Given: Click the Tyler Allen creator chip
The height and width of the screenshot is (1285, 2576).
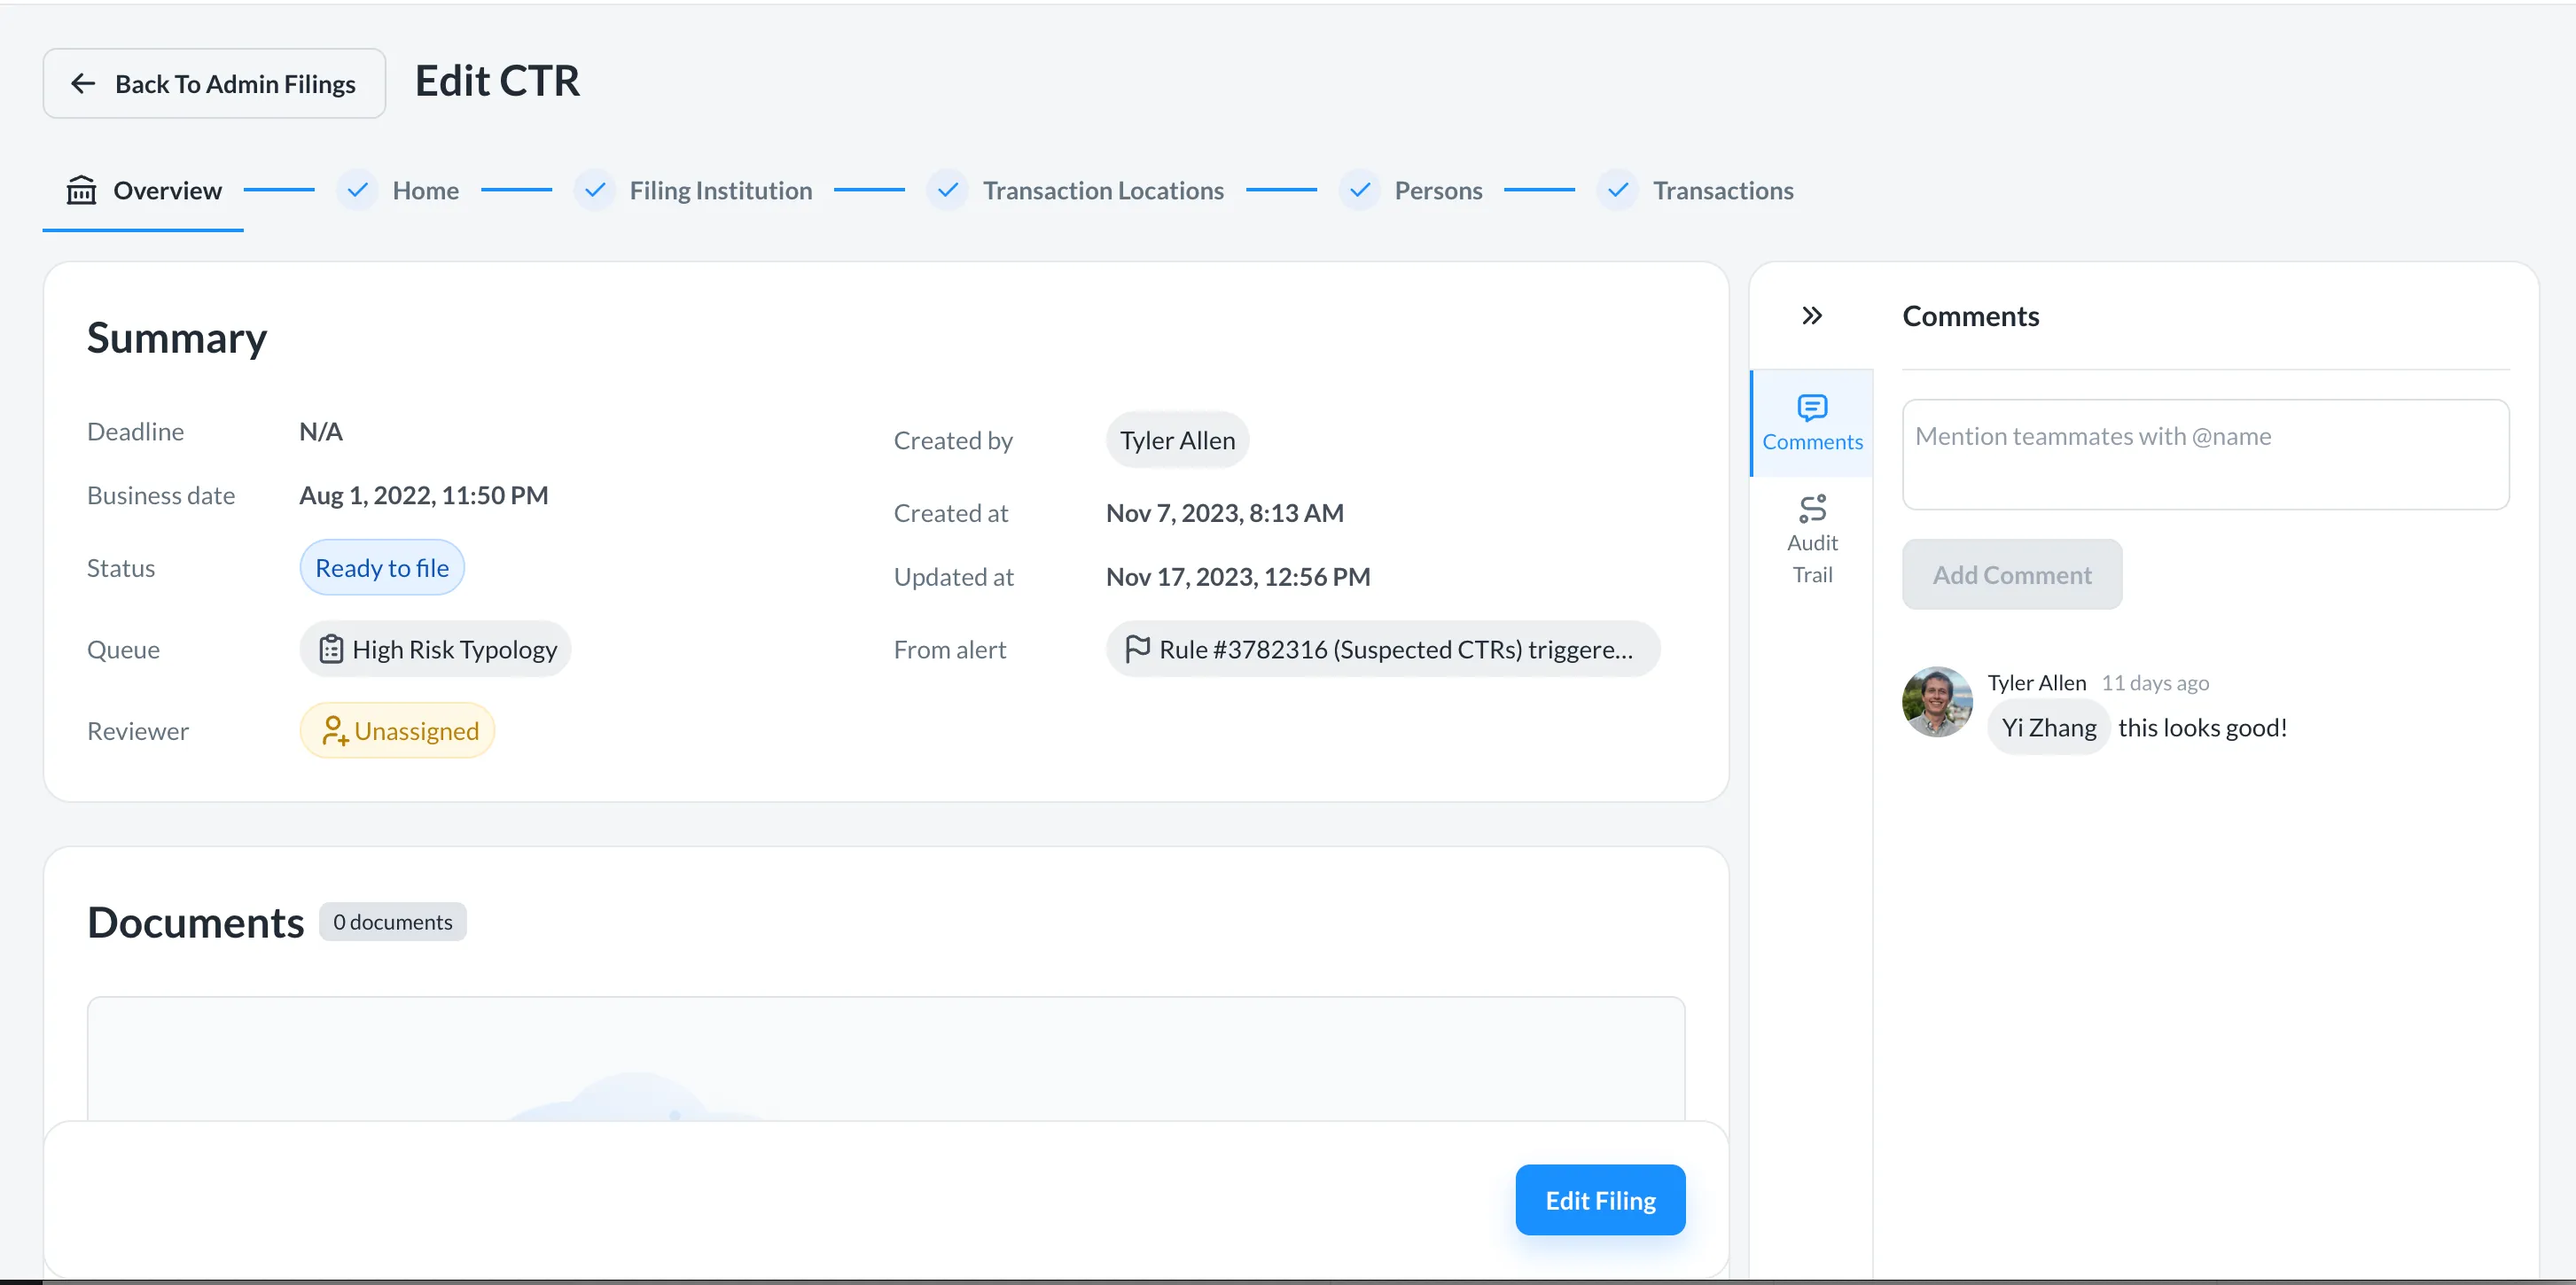Looking at the screenshot, I should point(1177,441).
